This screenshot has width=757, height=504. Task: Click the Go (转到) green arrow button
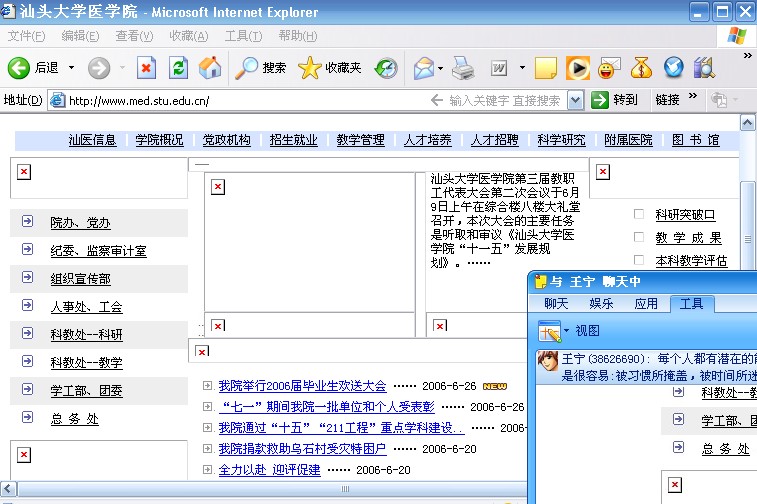(x=600, y=100)
